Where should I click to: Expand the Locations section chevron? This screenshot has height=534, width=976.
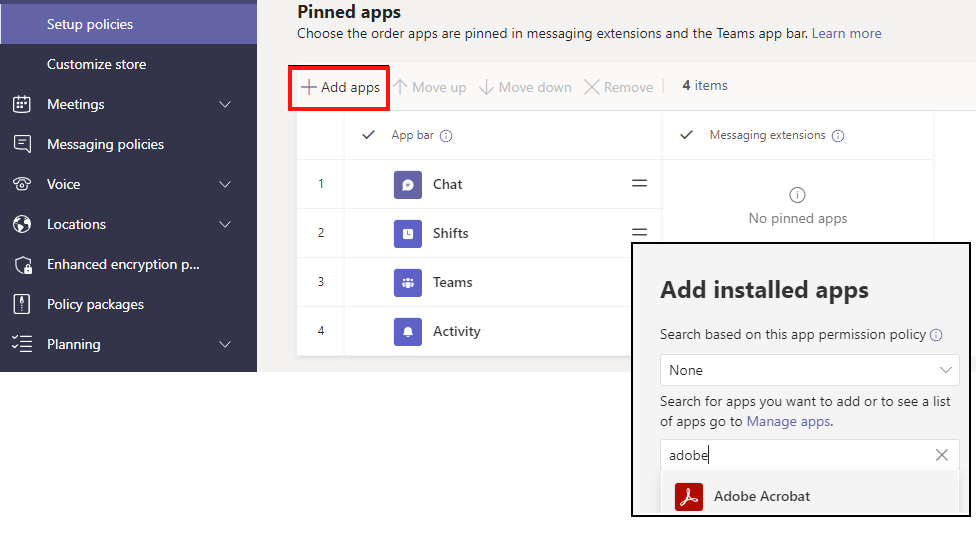coord(225,224)
